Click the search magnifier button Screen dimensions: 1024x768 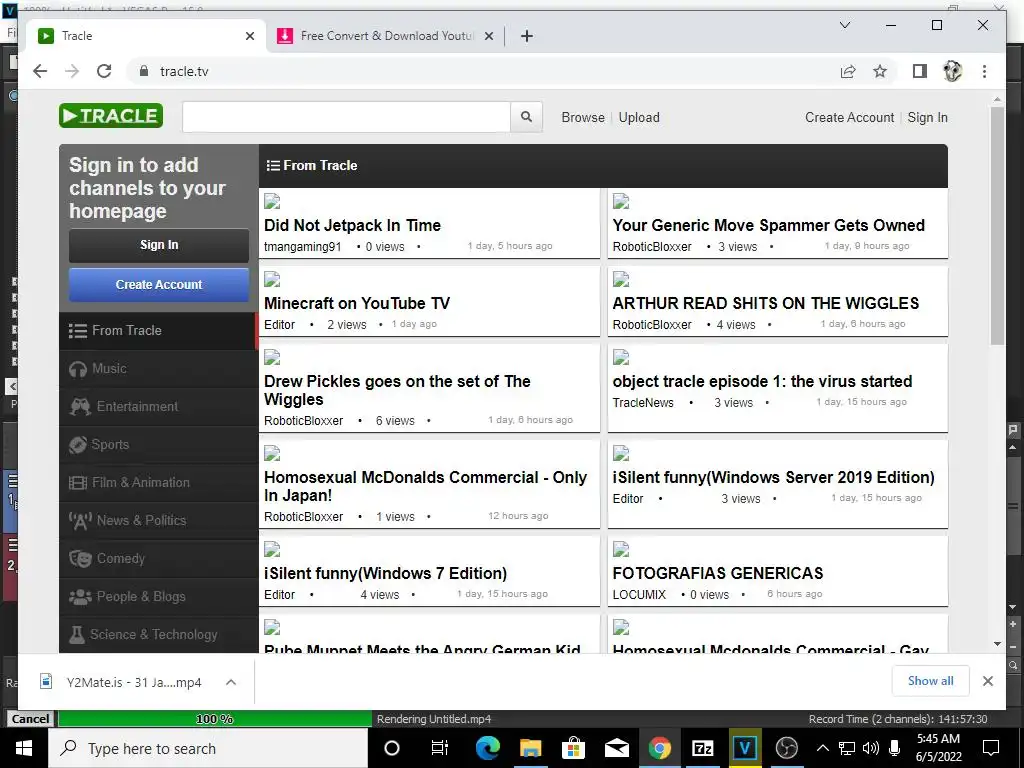526,117
